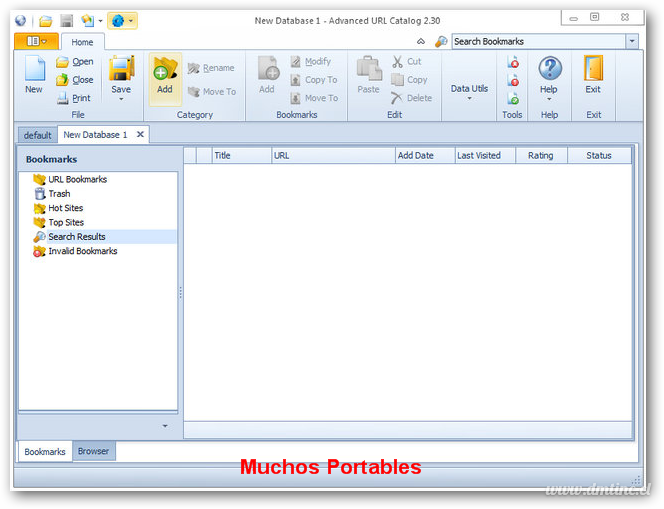This screenshot has height=509, width=664.
Task: Open the orange application menu button
Action: [x=36, y=41]
